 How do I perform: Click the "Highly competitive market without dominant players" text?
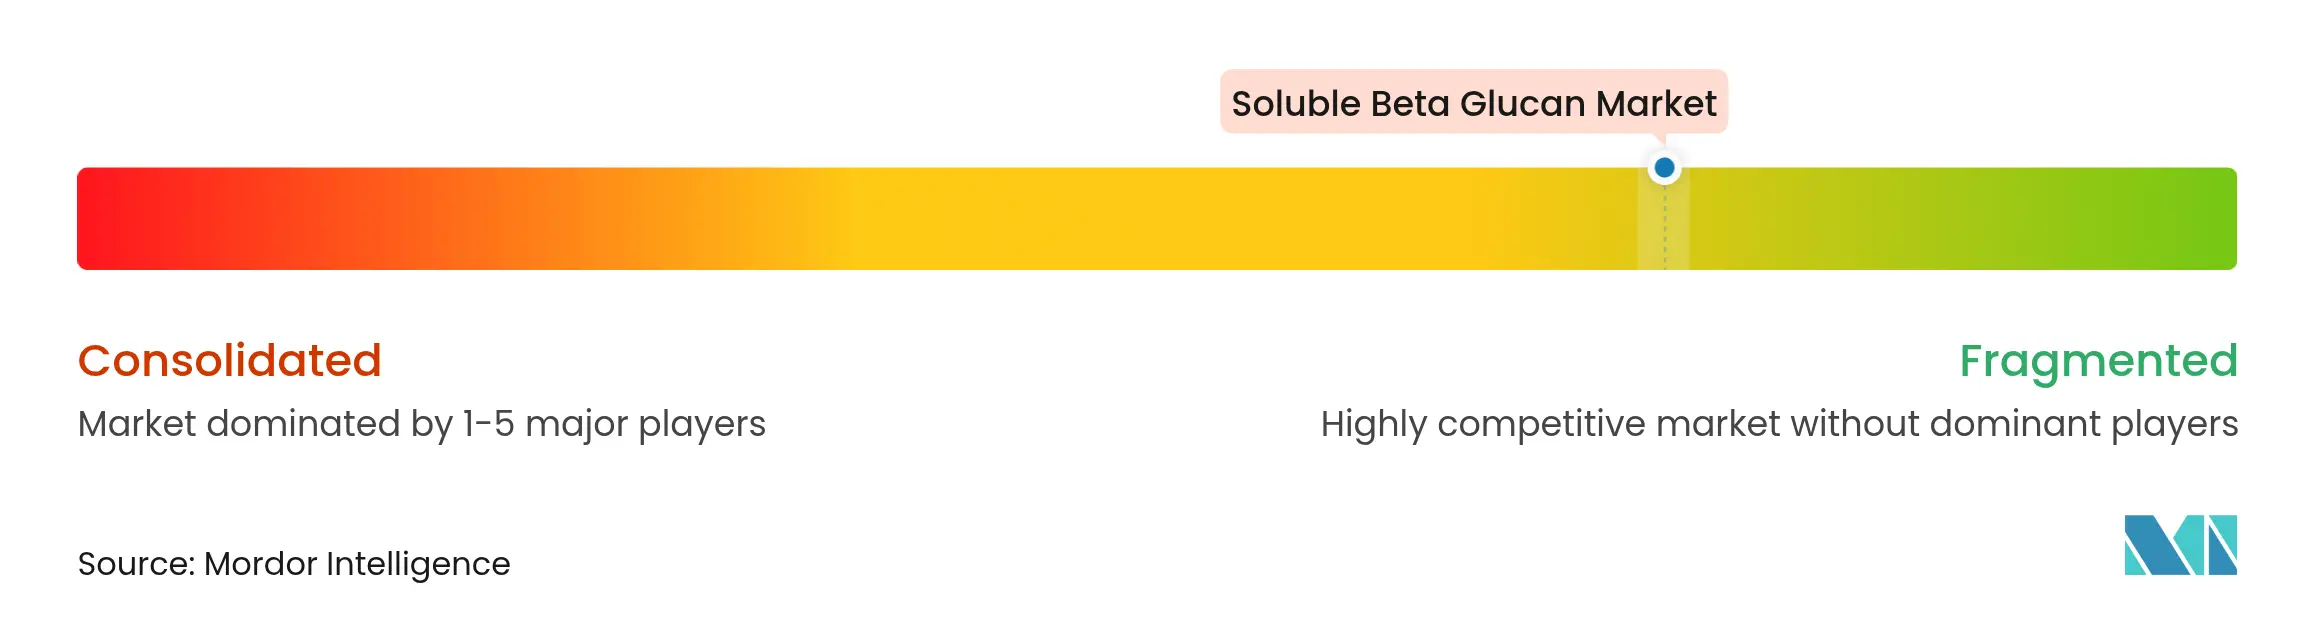1779,424
